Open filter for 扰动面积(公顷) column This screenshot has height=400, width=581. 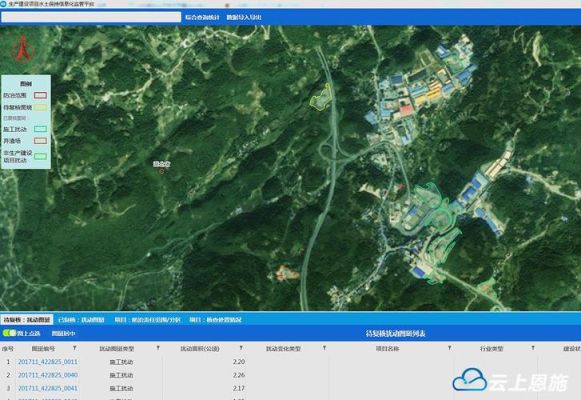tap(241, 348)
